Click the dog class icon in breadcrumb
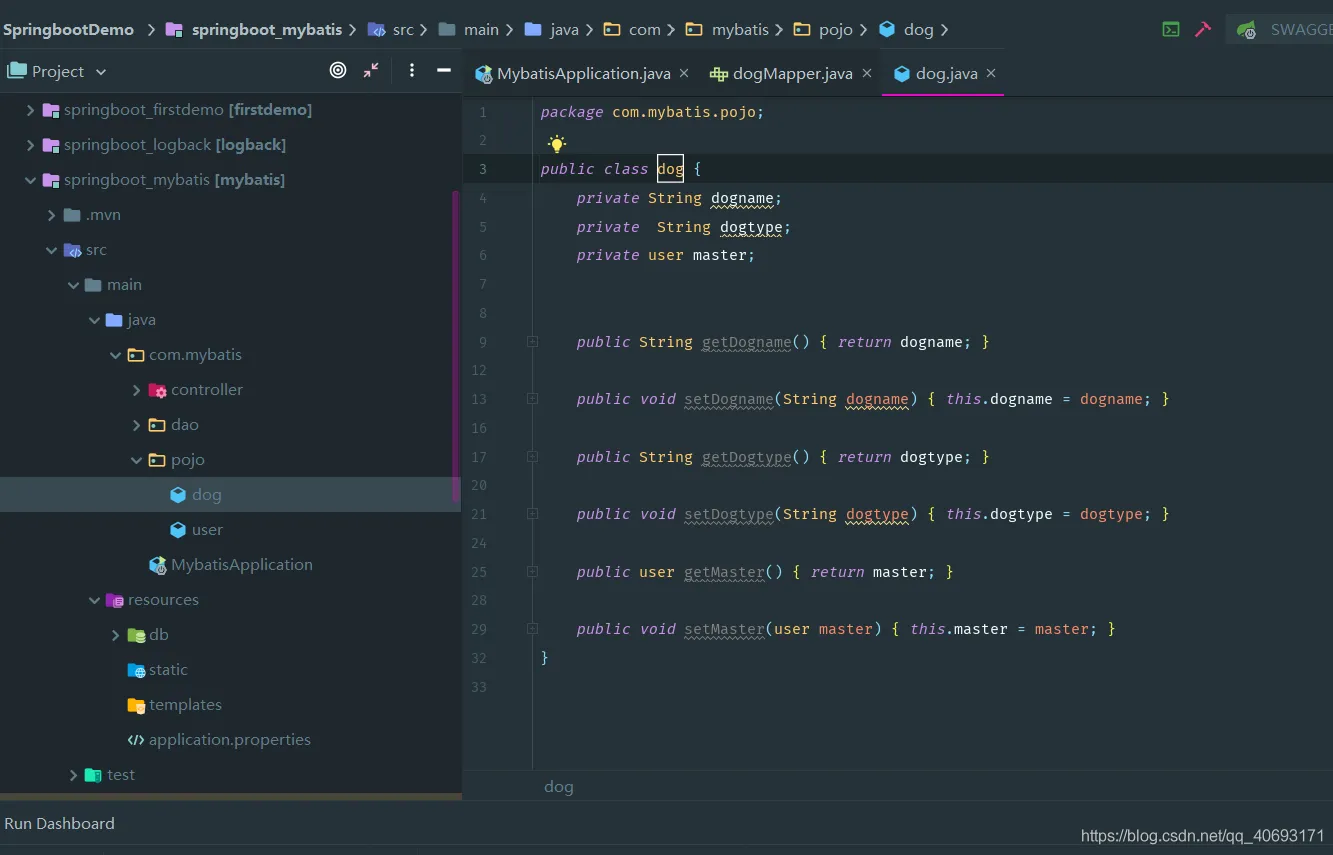This screenshot has width=1333, height=855. tap(887, 29)
